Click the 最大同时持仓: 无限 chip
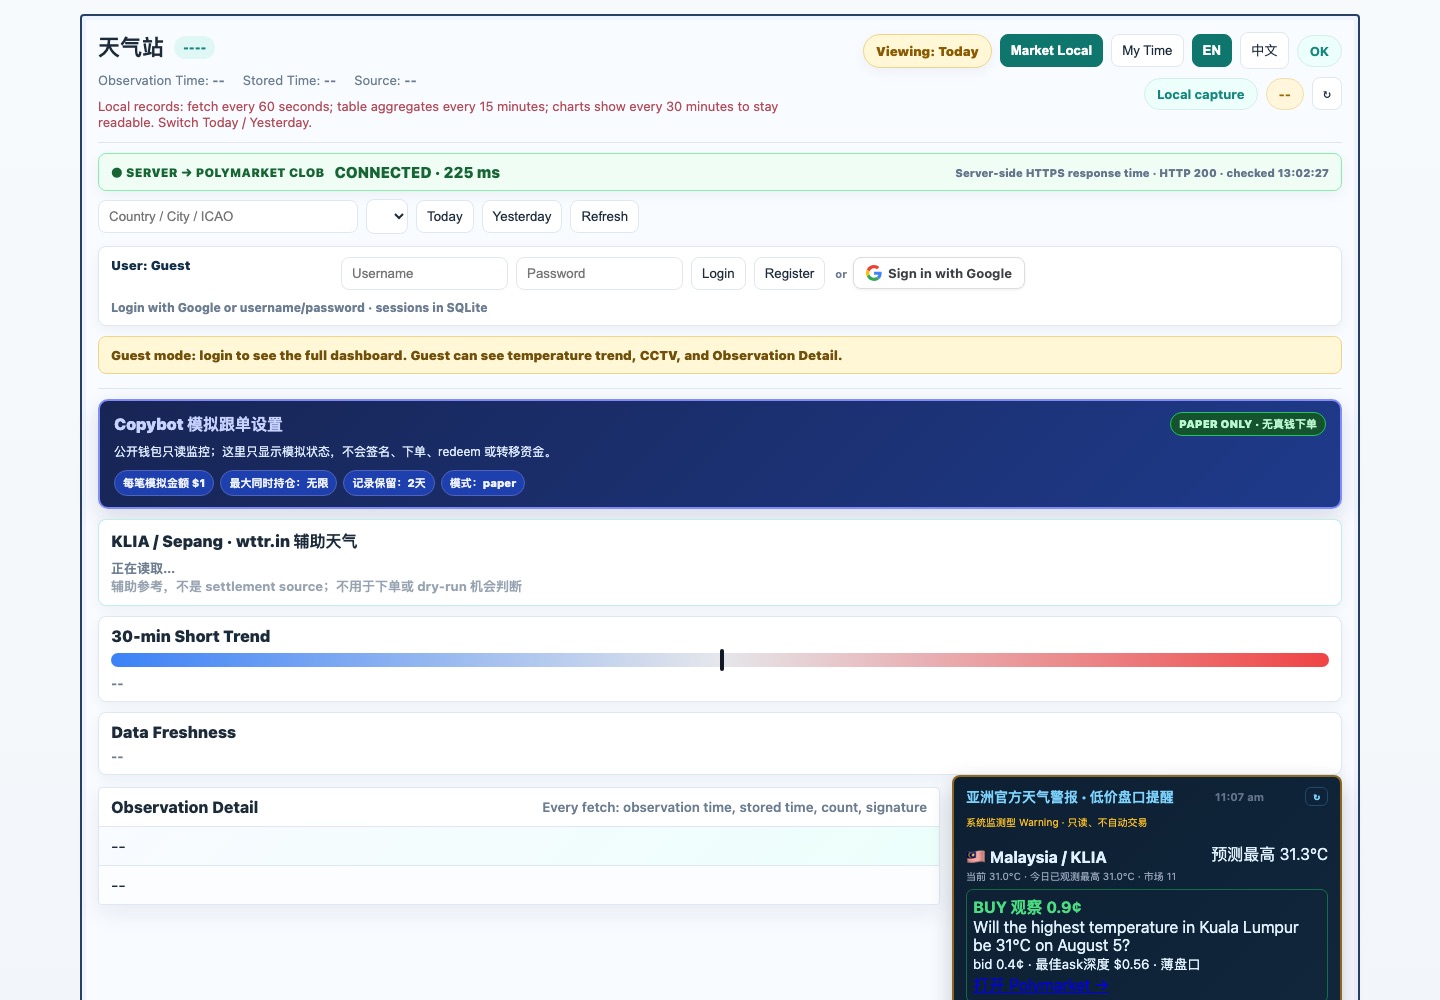 [279, 483]
